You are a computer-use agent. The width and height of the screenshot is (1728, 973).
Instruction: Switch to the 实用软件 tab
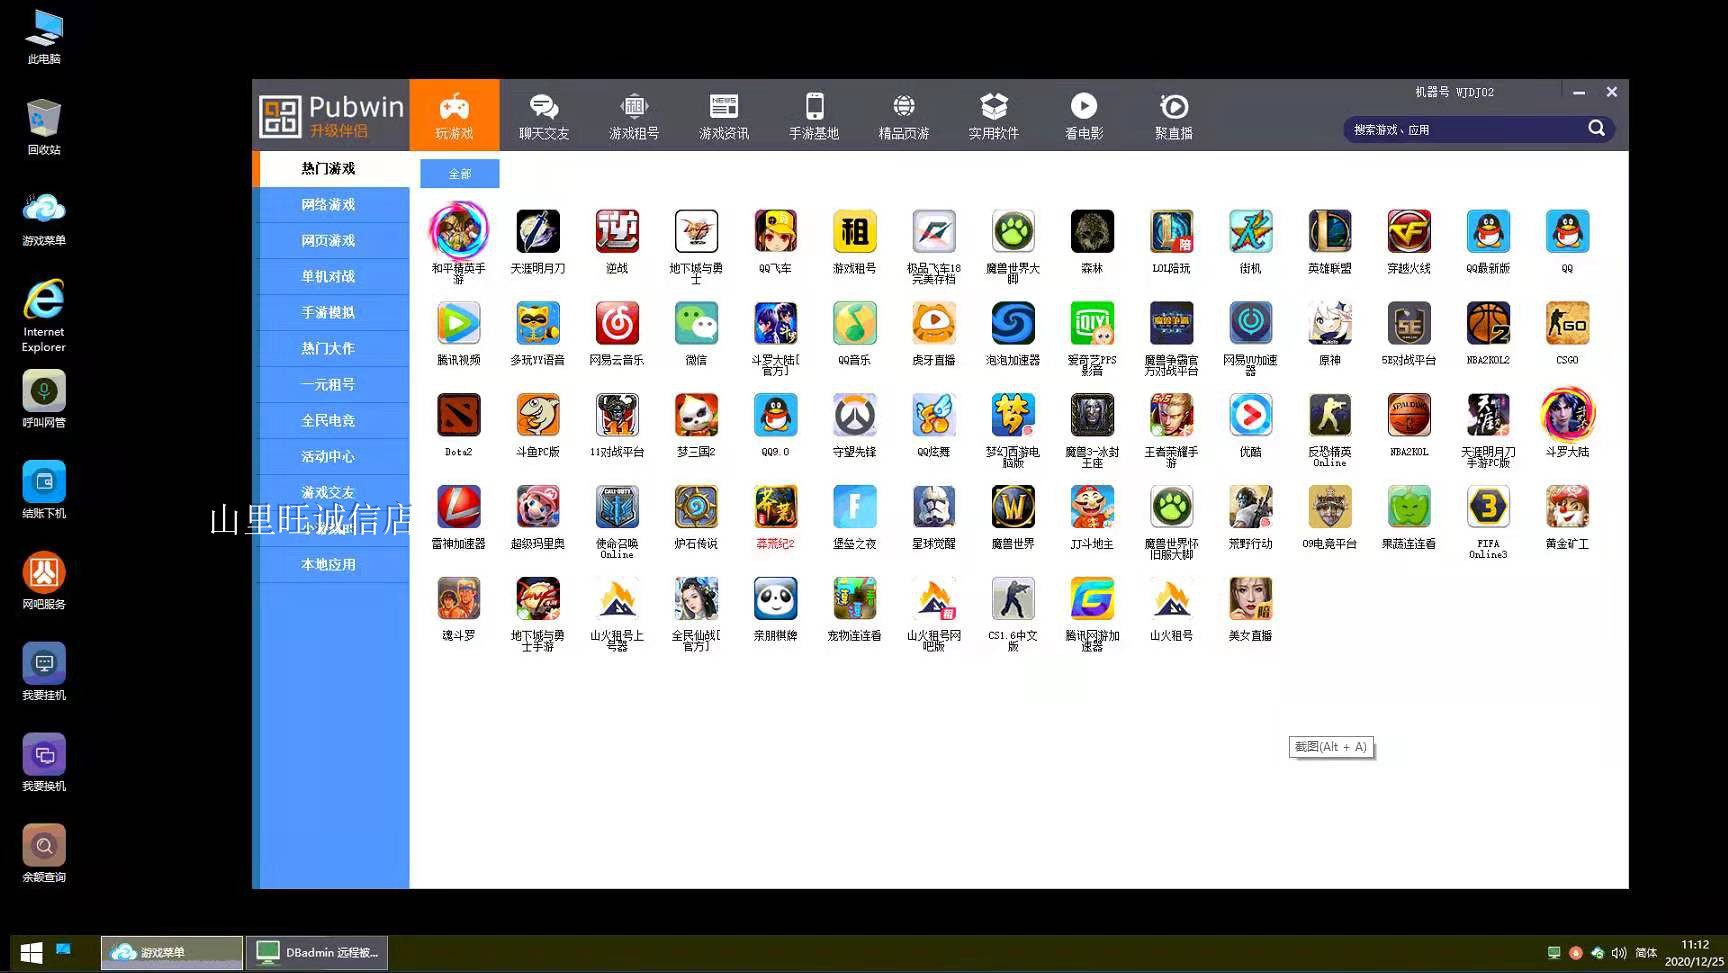pos(994,115)
